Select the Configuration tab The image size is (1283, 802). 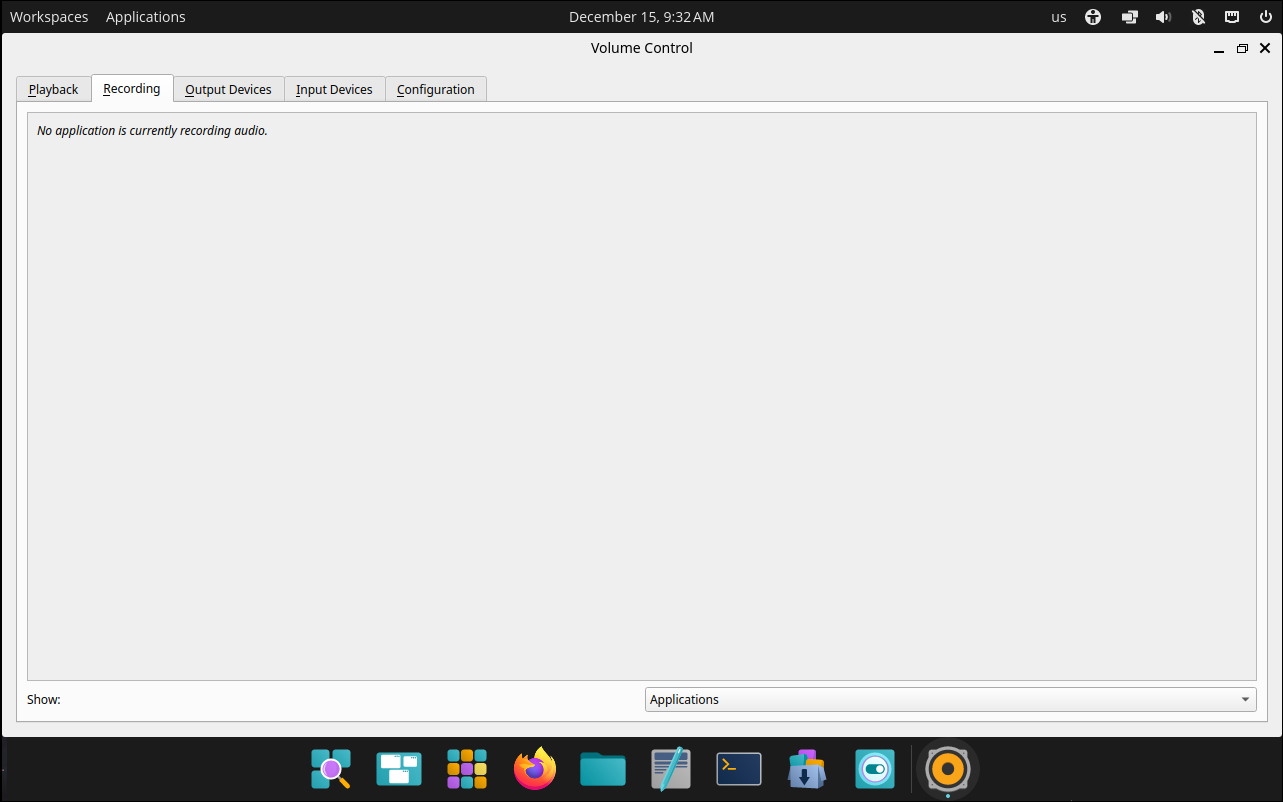(435, 89)
